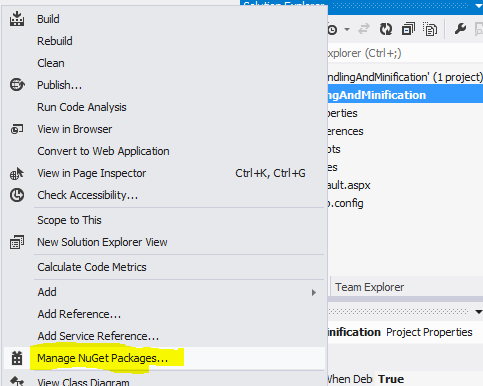The width and height of the screenshot is (483, 386).
Task: Click the NuGet package icon
Action: (x=17, y=358)
